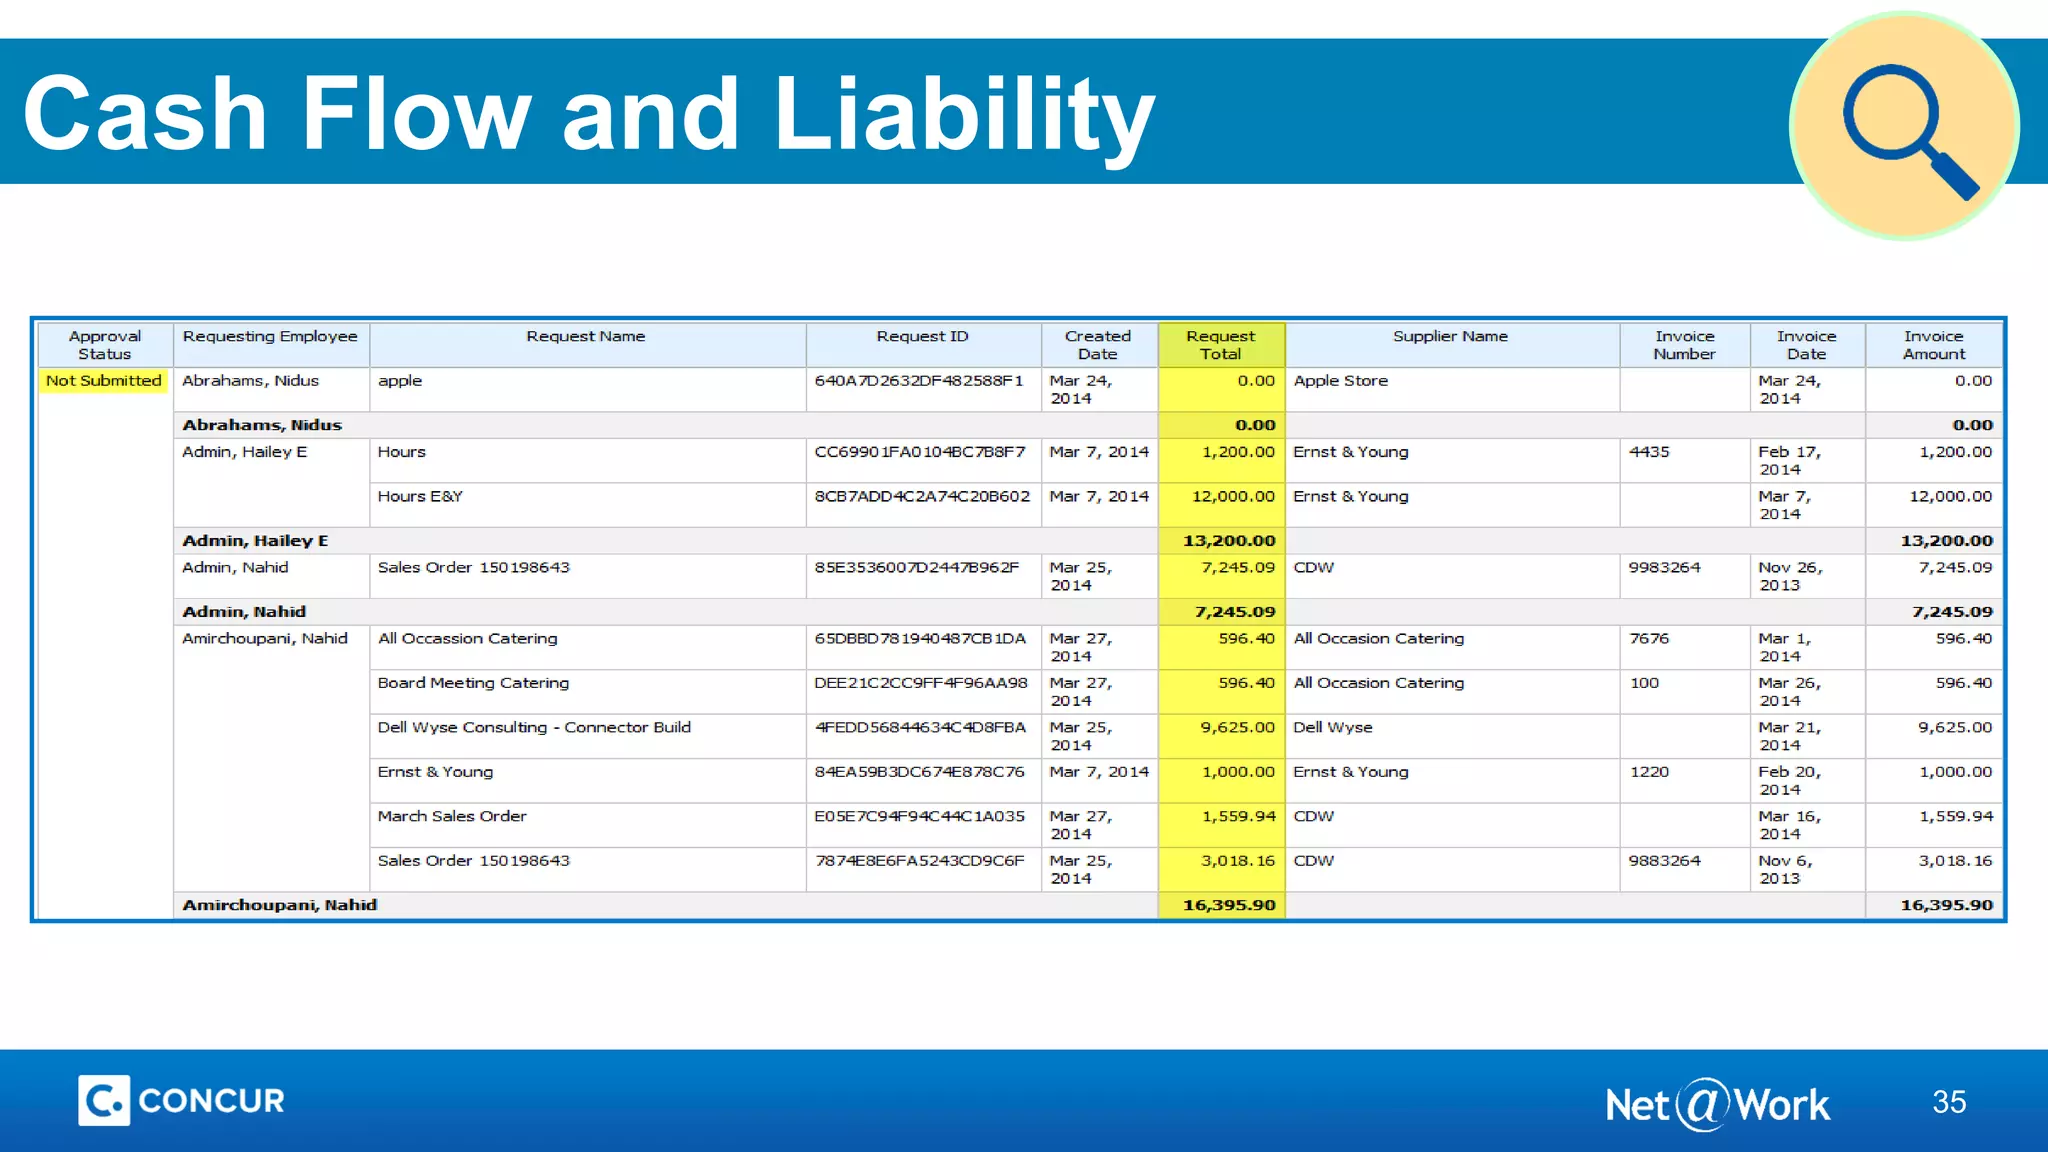The height and width of the screenshot is (1152, 2048).
Task: Click the March Sales Order request name
Action: [452, 816]
